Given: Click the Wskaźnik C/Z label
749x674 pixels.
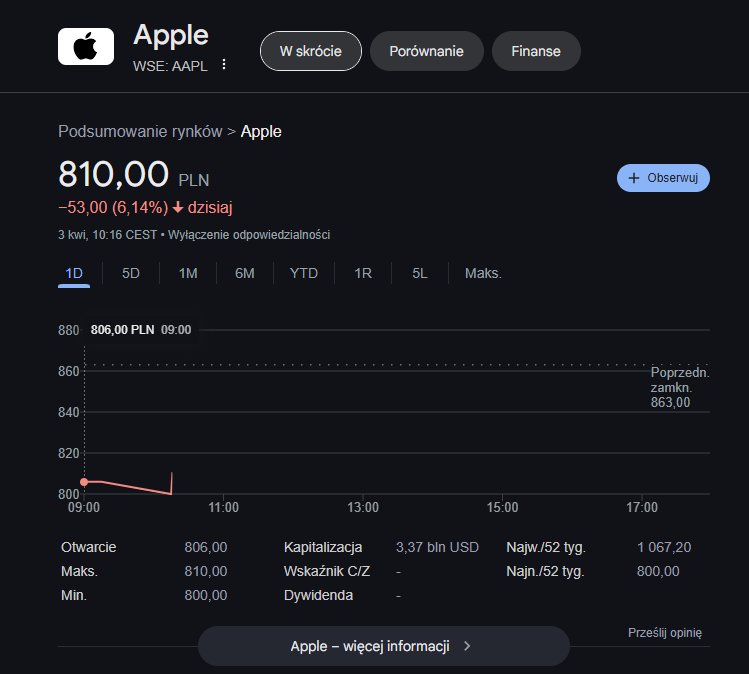Looking at the screenshot, I should (x=327, y=571).
